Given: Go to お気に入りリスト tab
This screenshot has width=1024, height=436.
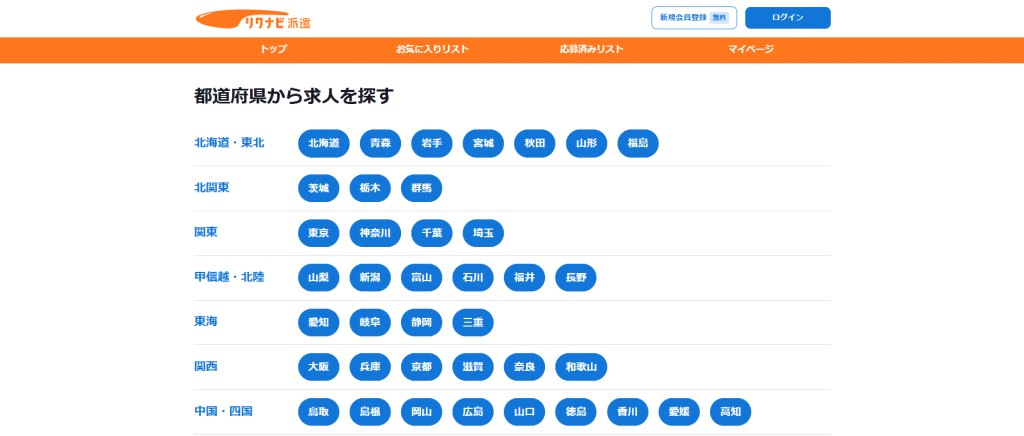Looking at the screenshot, I should [432, 49].
